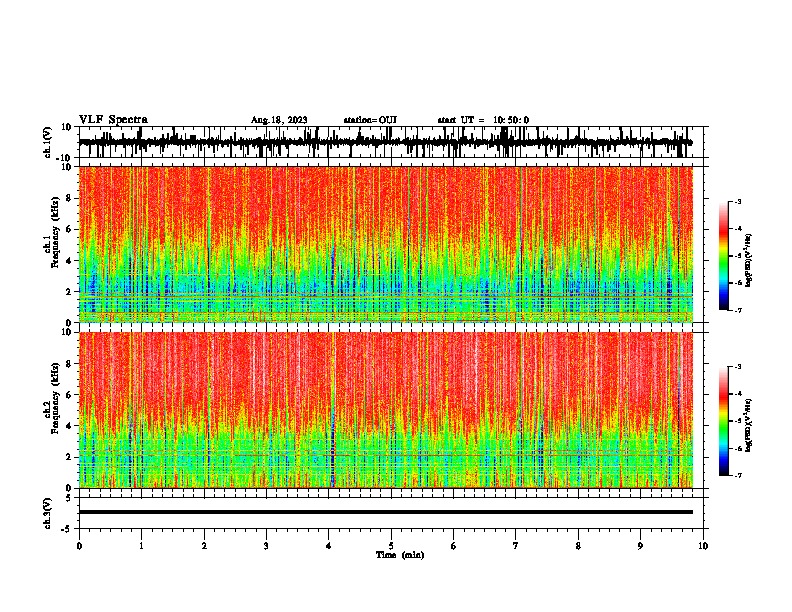This screenshot has height=612, width=792.
Task: Click the ch.1 spectrogram plot
Action: (x=386, y=244)
